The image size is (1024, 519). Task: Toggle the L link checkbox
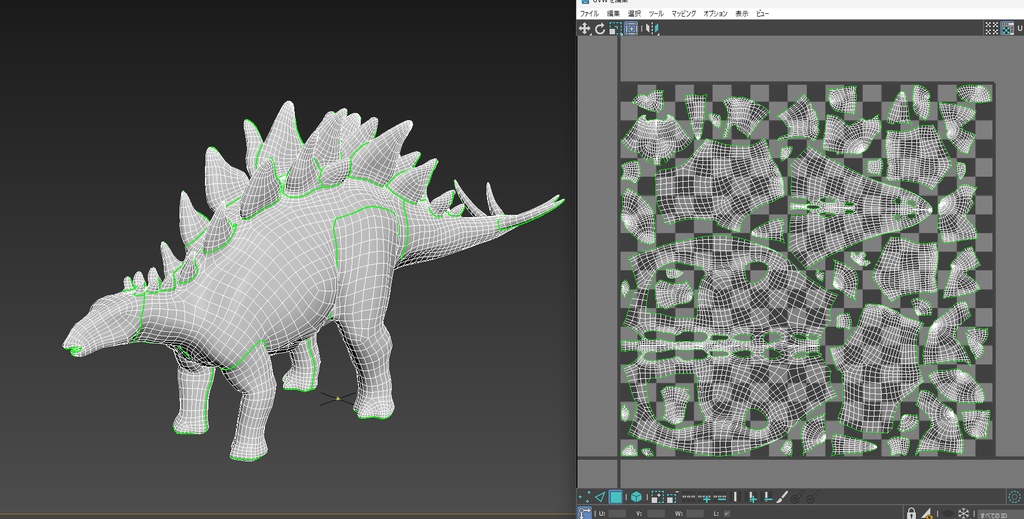pos(727,513)
